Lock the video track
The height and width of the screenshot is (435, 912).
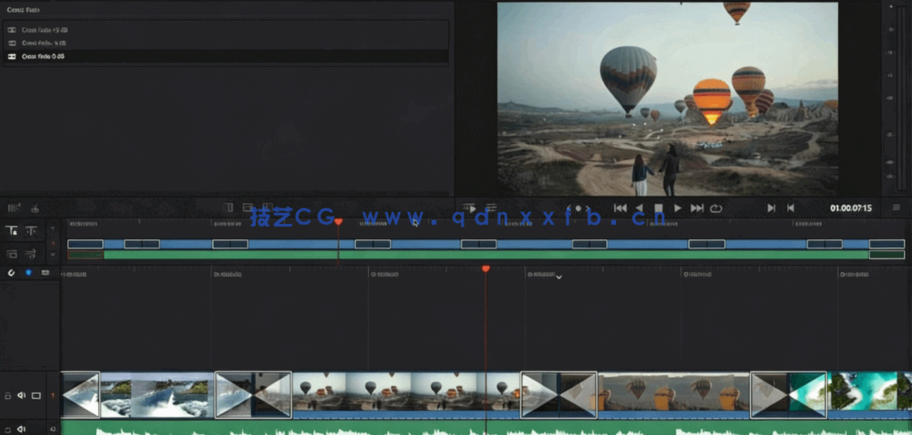[x=8, y=395]
